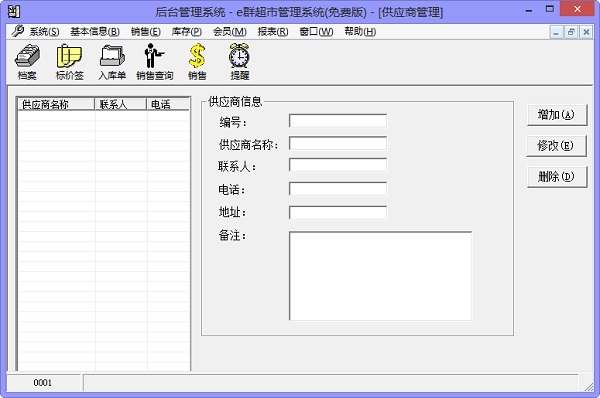Open the 档案 archive toolbar icon
This screenshot has width=600, height=398.
pyautogui.click(x=27, y=62)
